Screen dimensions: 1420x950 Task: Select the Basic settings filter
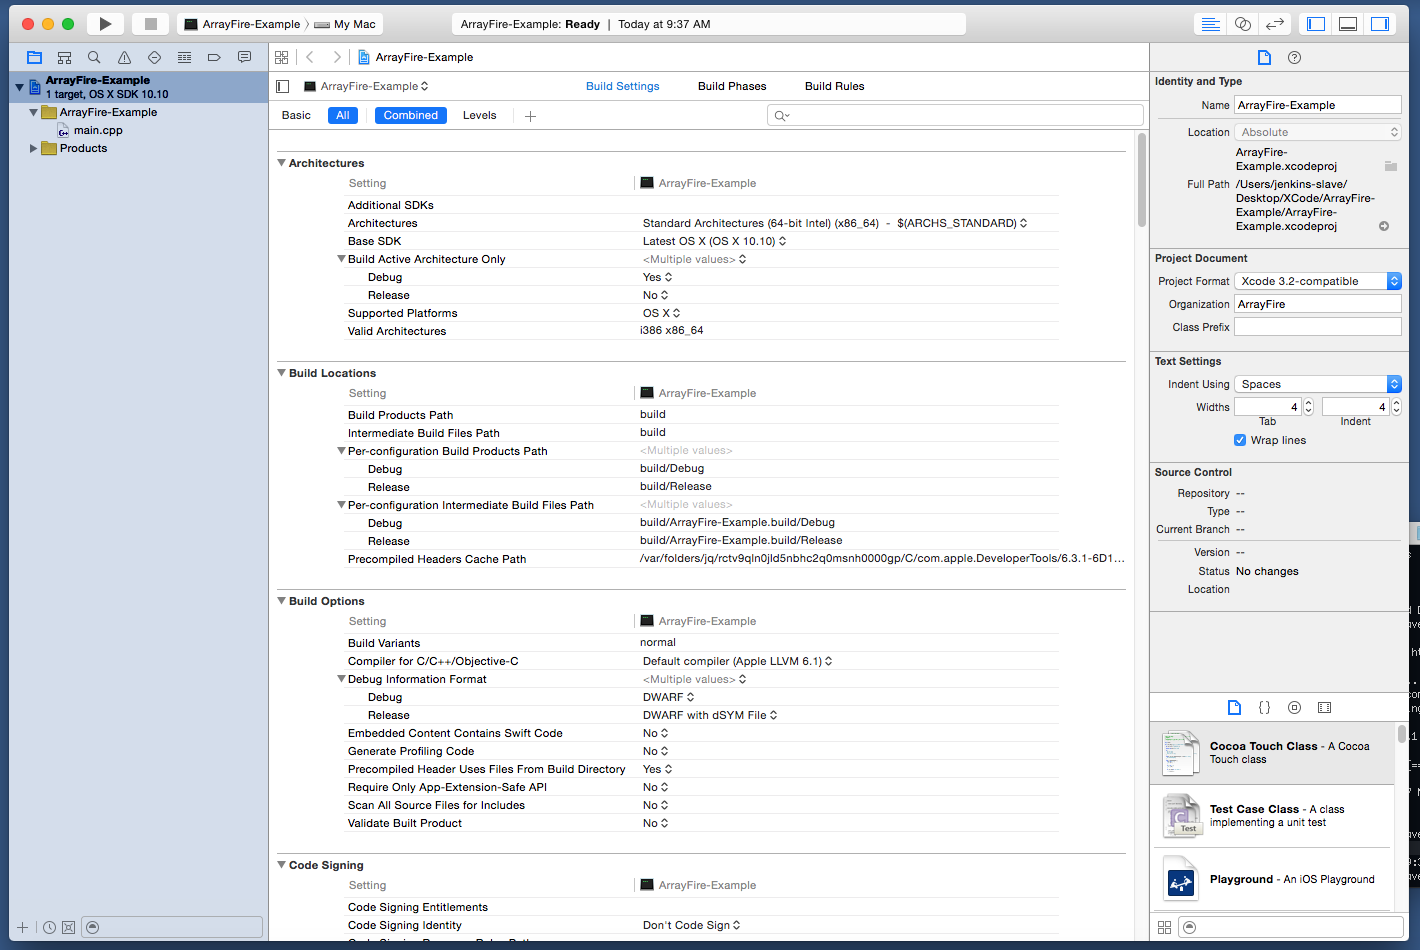pyautogui.click(x=296, y=115)
